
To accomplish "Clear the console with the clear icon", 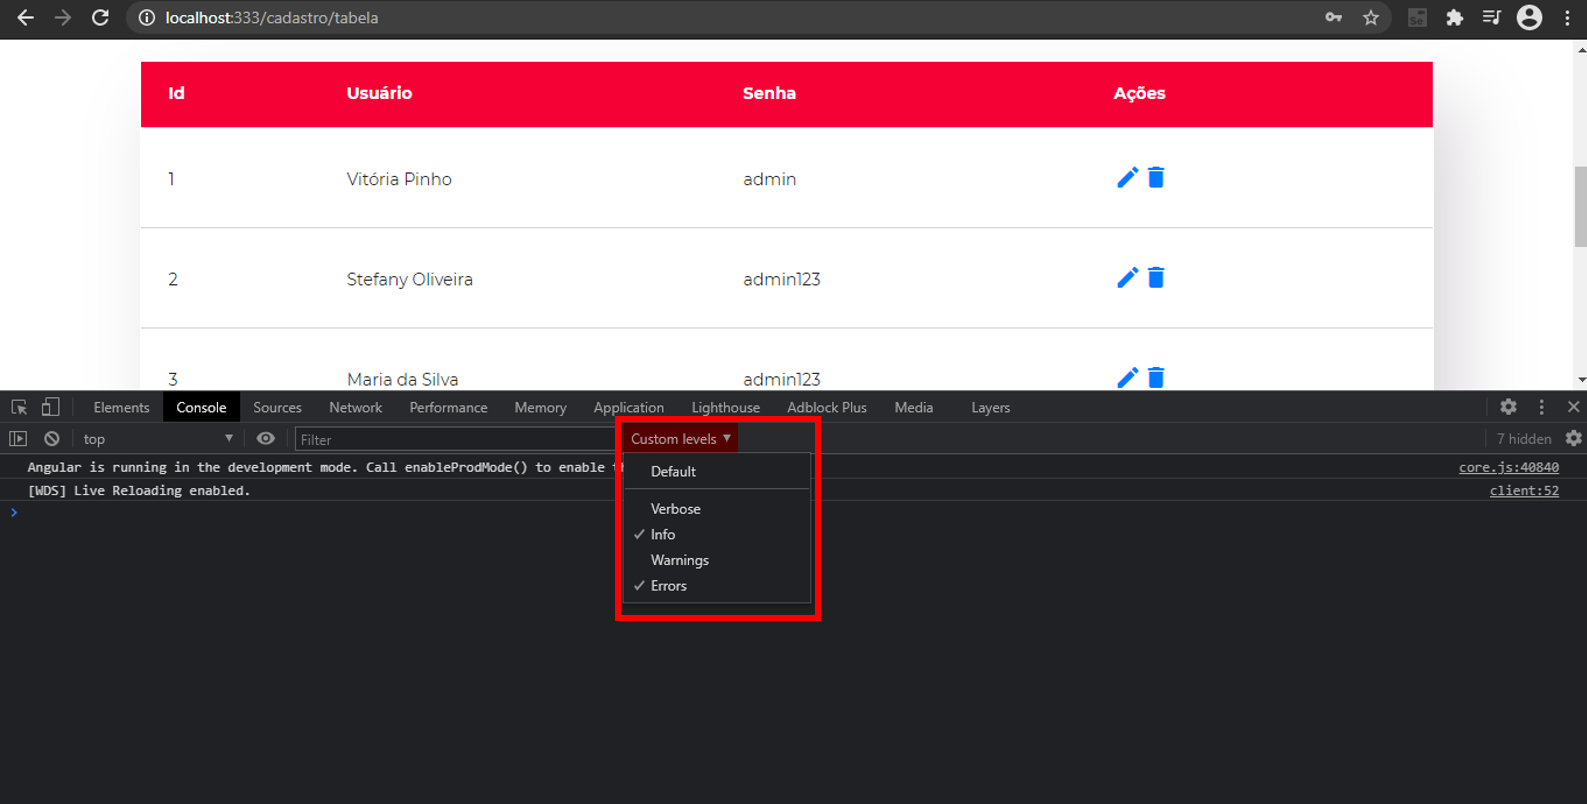I will tap(52, 439).
